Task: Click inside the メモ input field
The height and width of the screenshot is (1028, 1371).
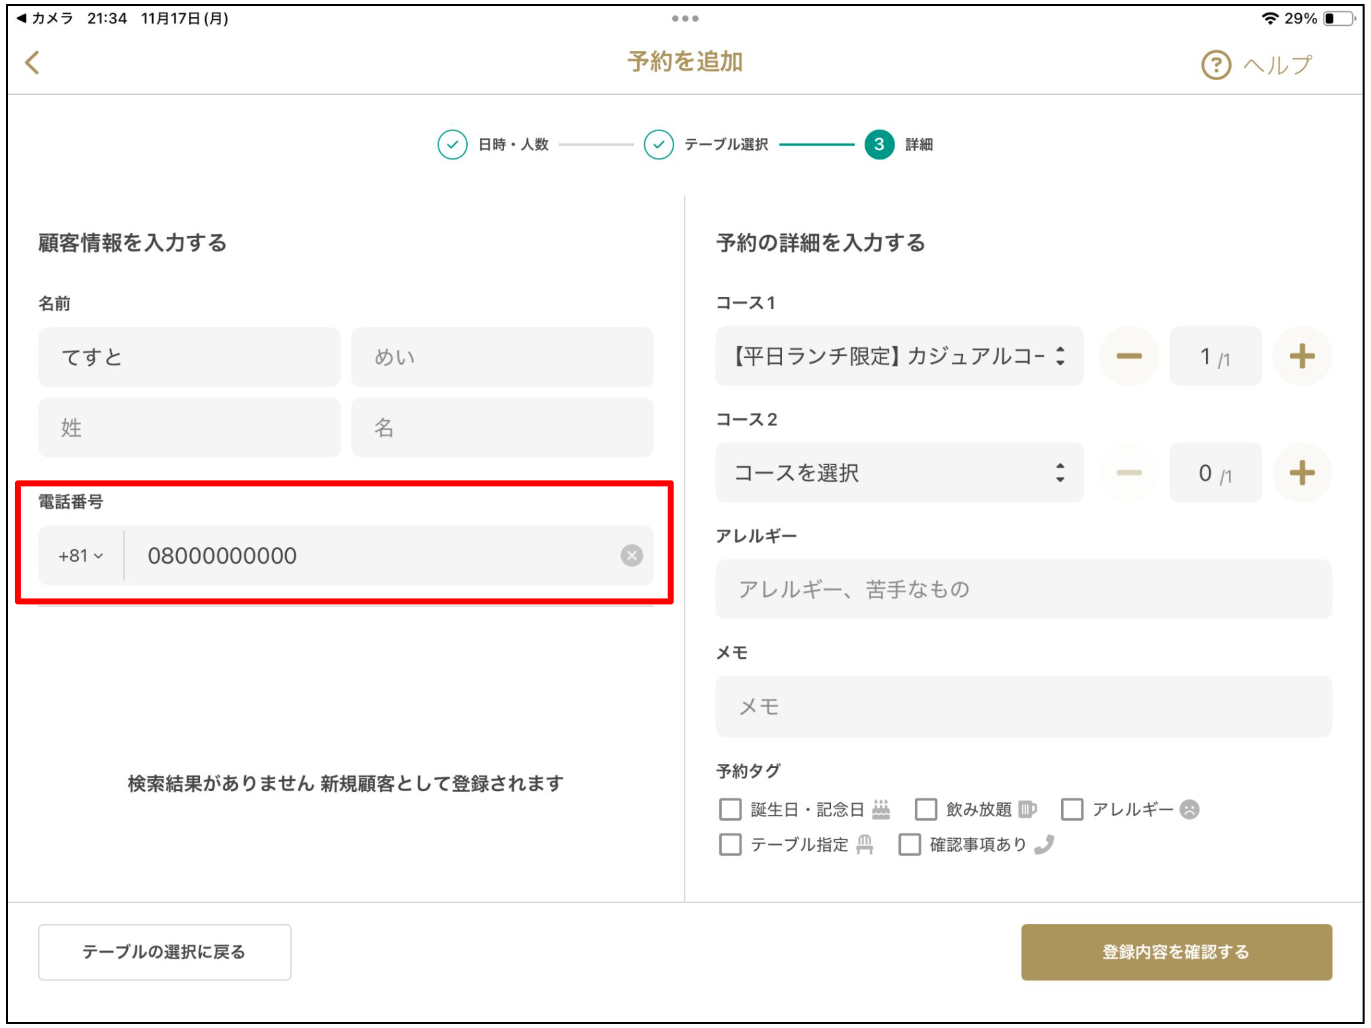Action: click(1024, 707)
